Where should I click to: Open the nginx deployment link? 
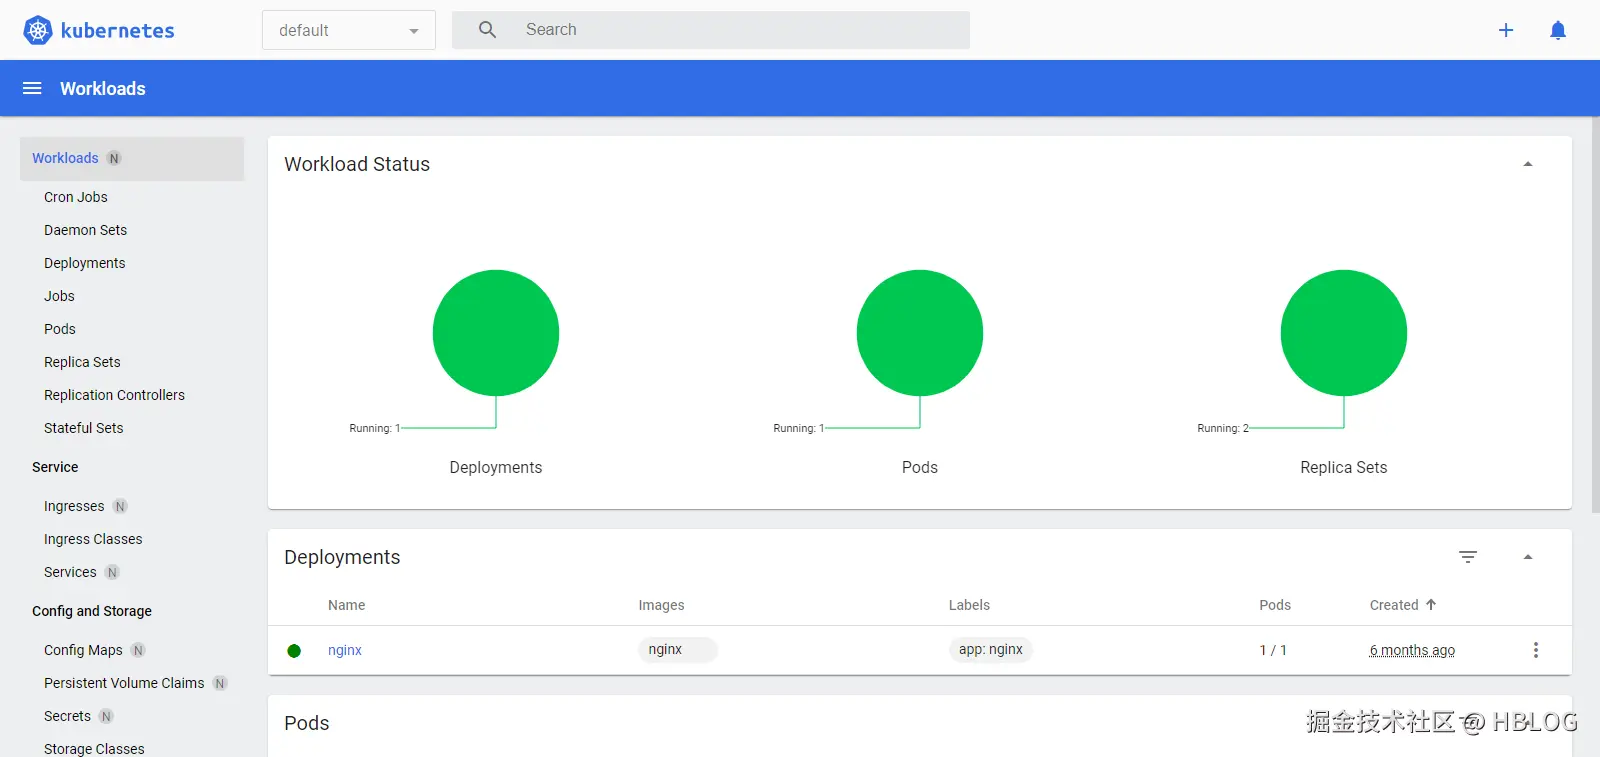click(x=345, y=650)
